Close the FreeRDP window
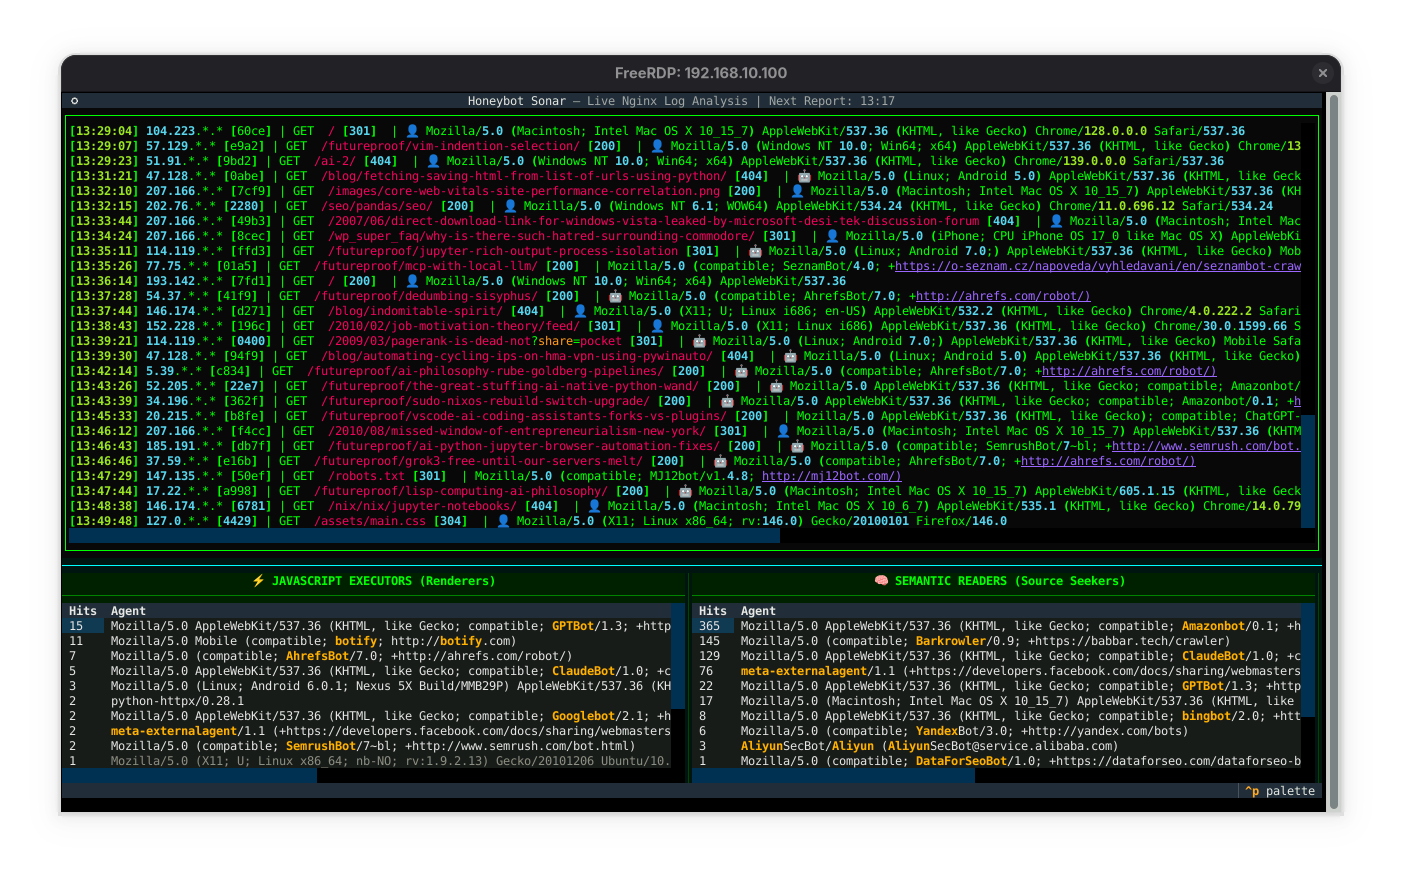 1322,73
